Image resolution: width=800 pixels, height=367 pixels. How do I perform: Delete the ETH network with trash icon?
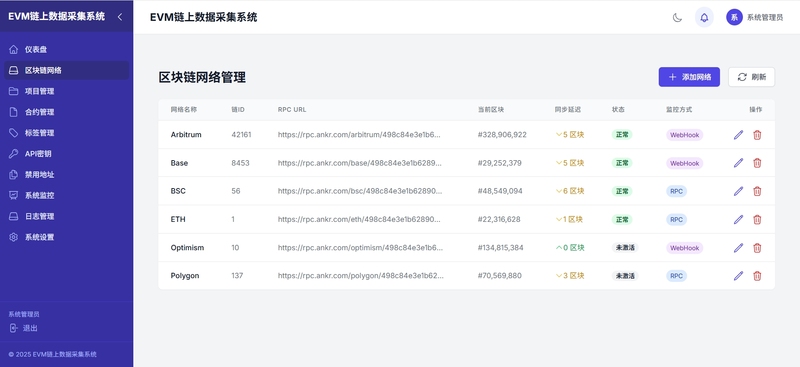[x=757, y=219]
